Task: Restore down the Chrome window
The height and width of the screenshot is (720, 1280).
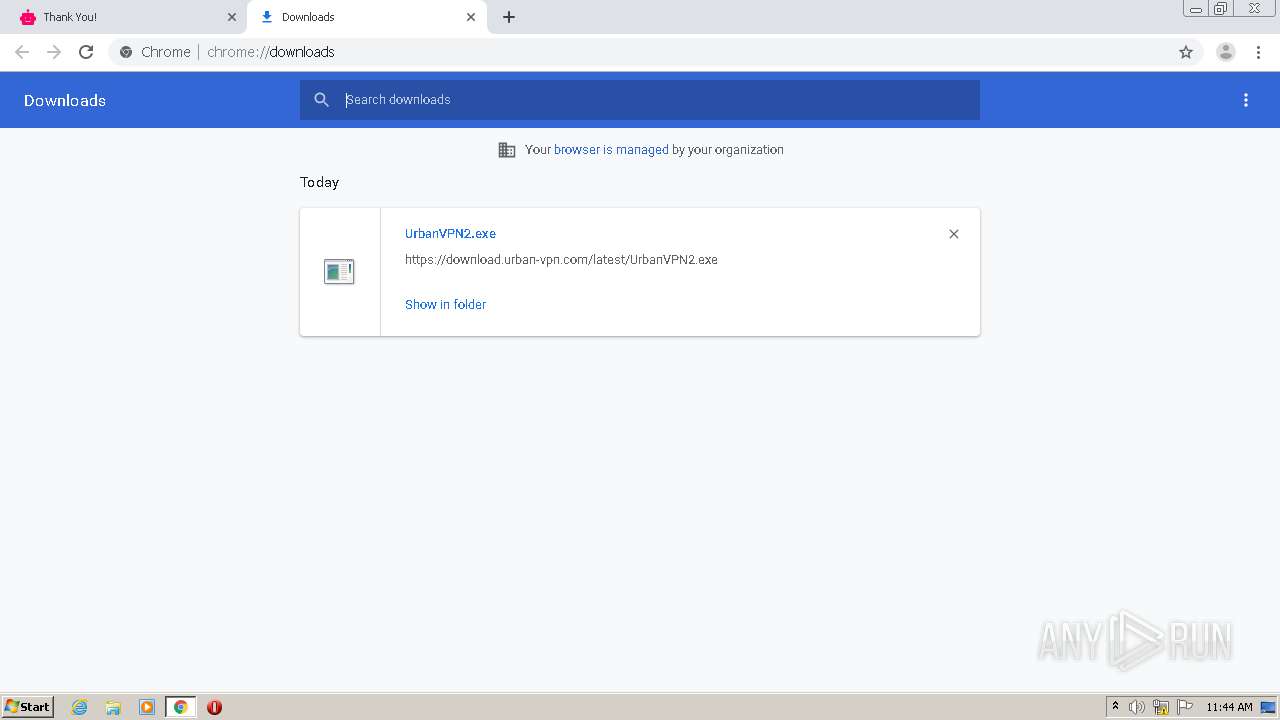Action: [1221, 9]
